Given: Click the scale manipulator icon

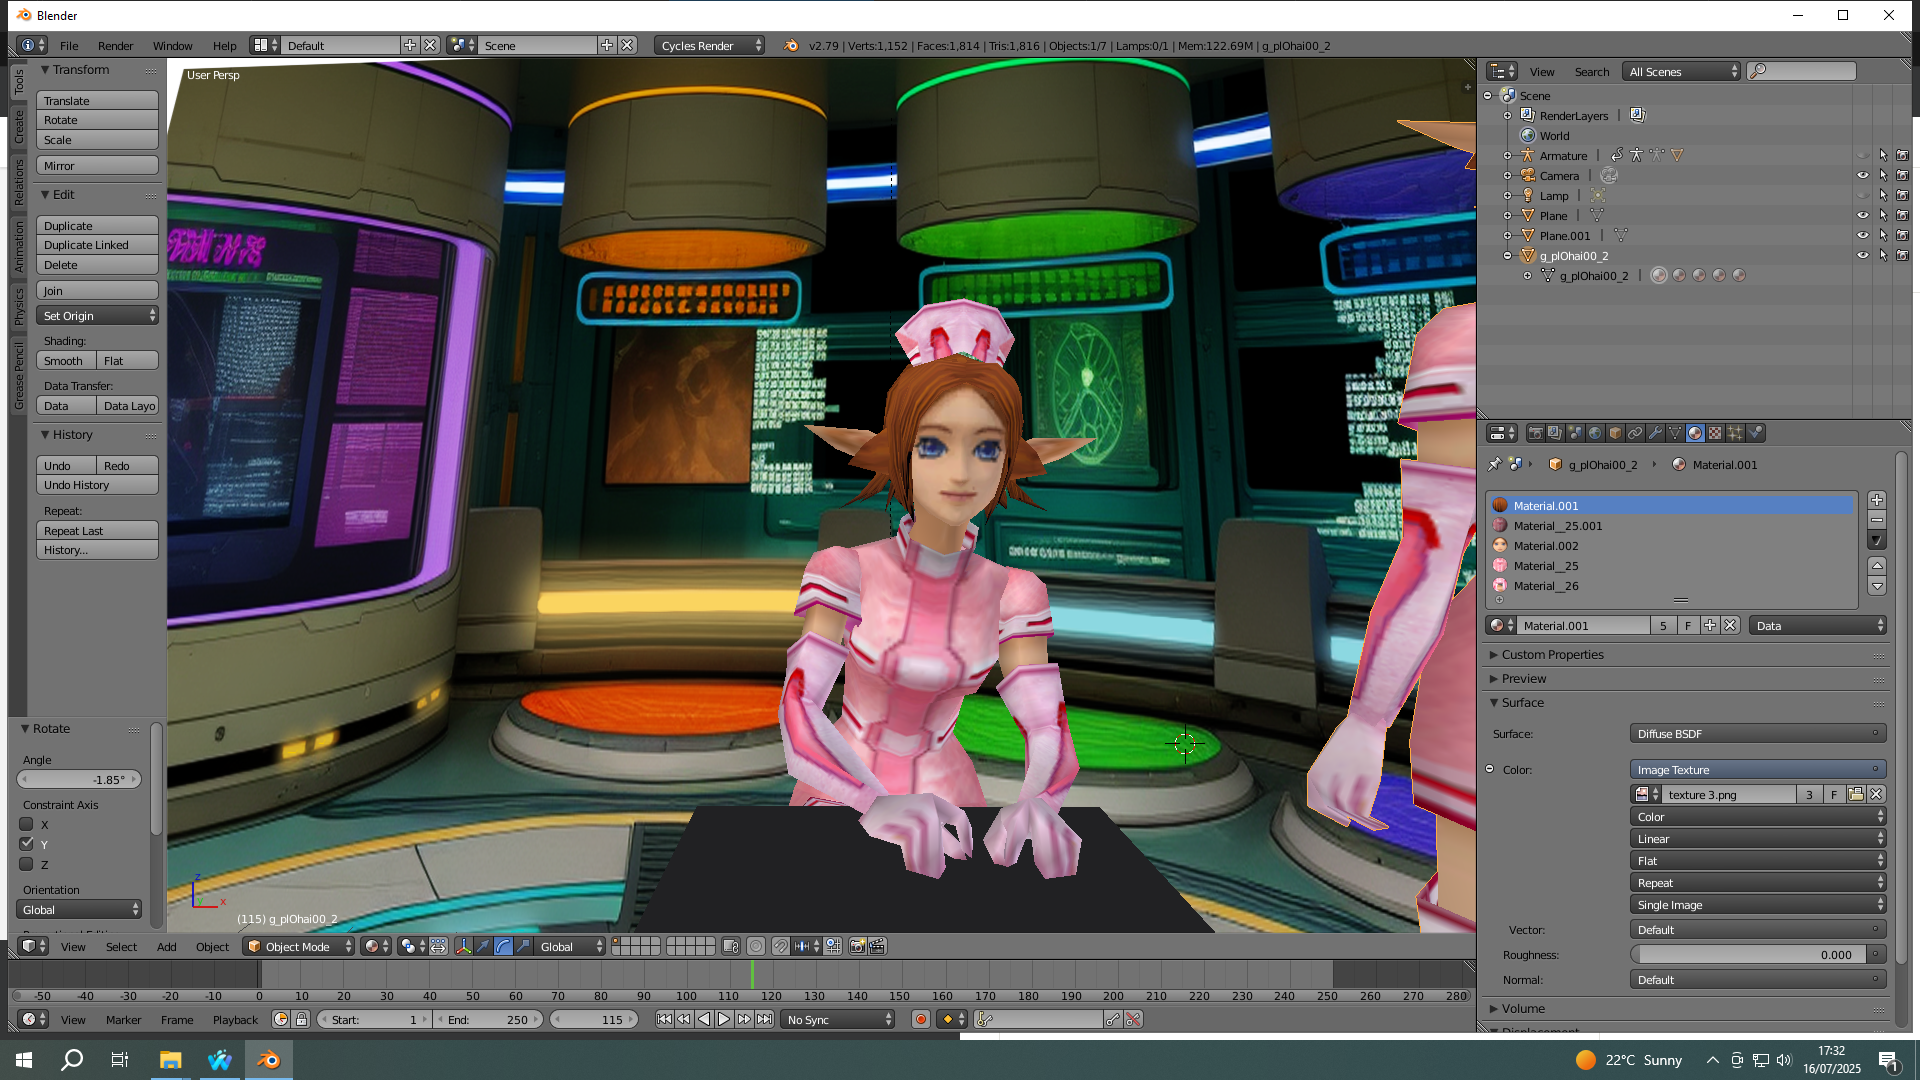Looking at the screenshot, I should [523, 946].
